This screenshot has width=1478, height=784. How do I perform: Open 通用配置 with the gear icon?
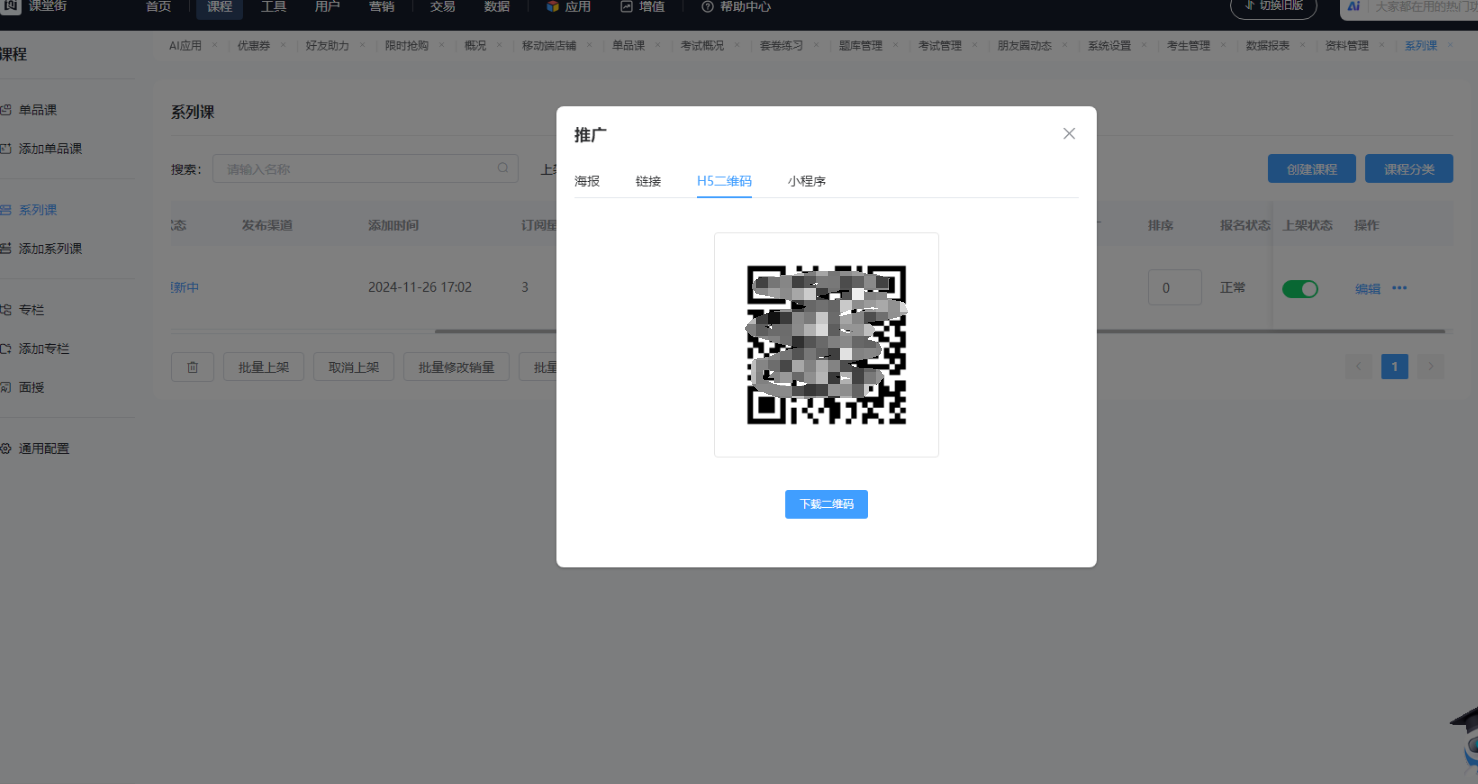[5, 449]
